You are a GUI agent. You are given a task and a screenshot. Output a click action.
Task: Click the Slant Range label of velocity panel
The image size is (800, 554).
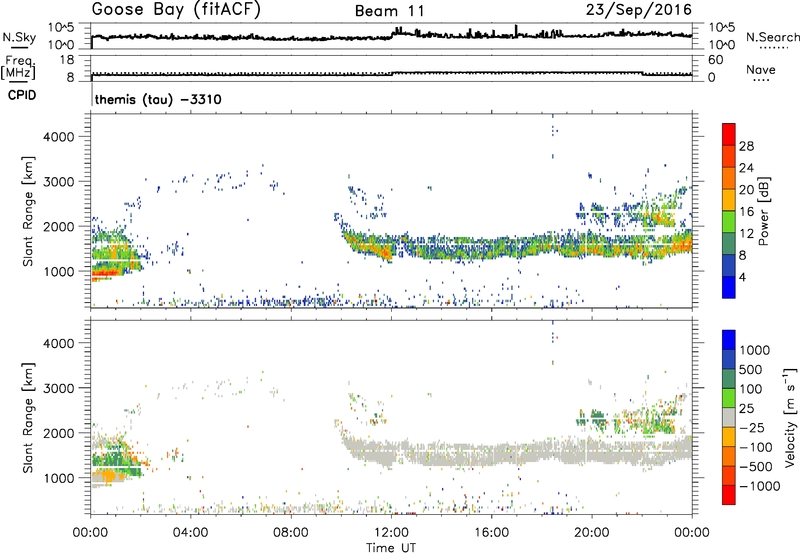(28, 418)
